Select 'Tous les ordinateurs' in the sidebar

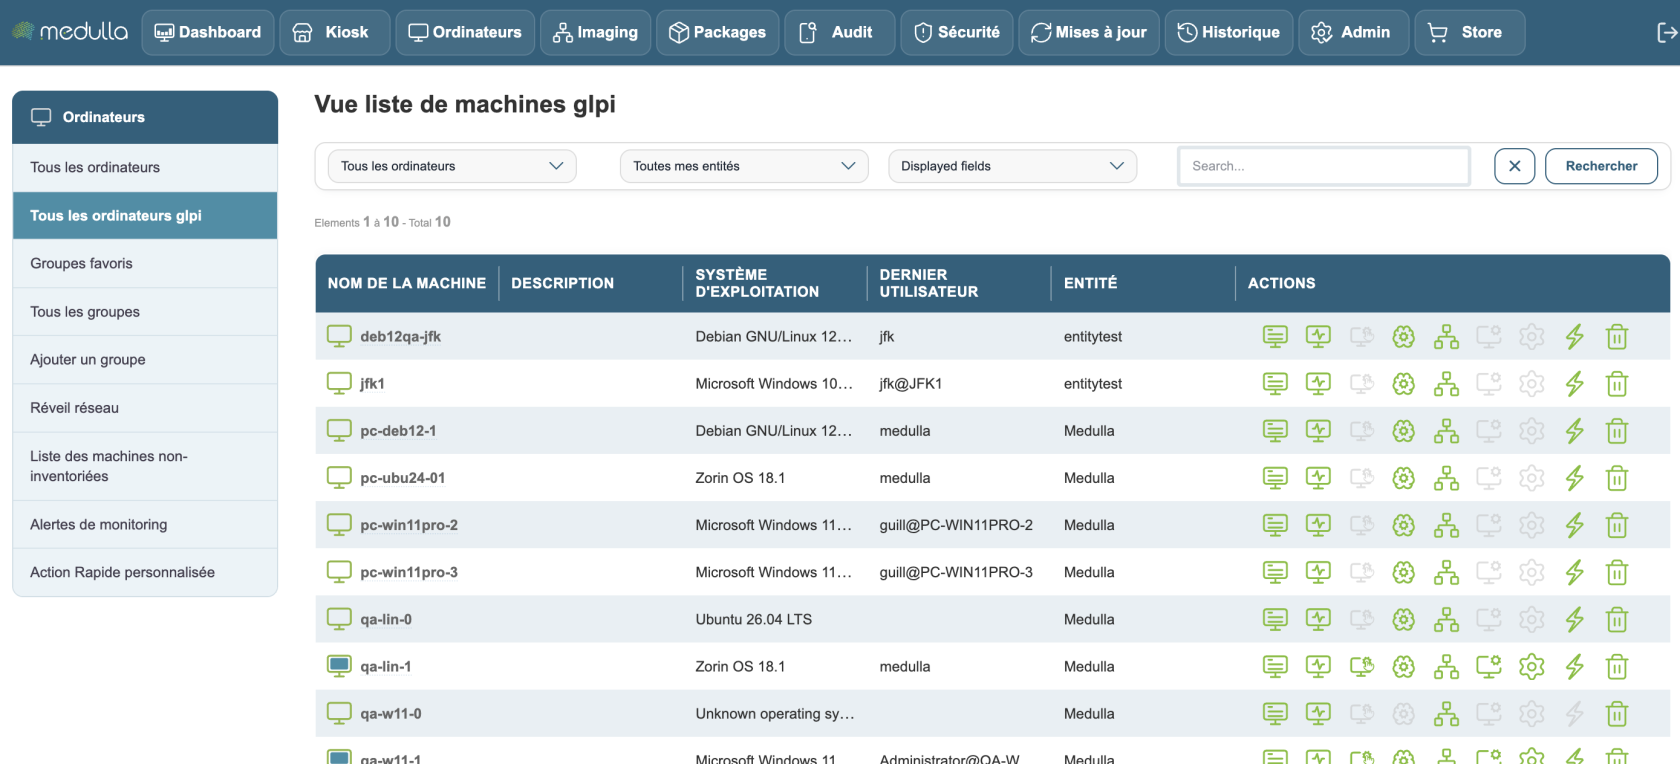click(145, 168)
